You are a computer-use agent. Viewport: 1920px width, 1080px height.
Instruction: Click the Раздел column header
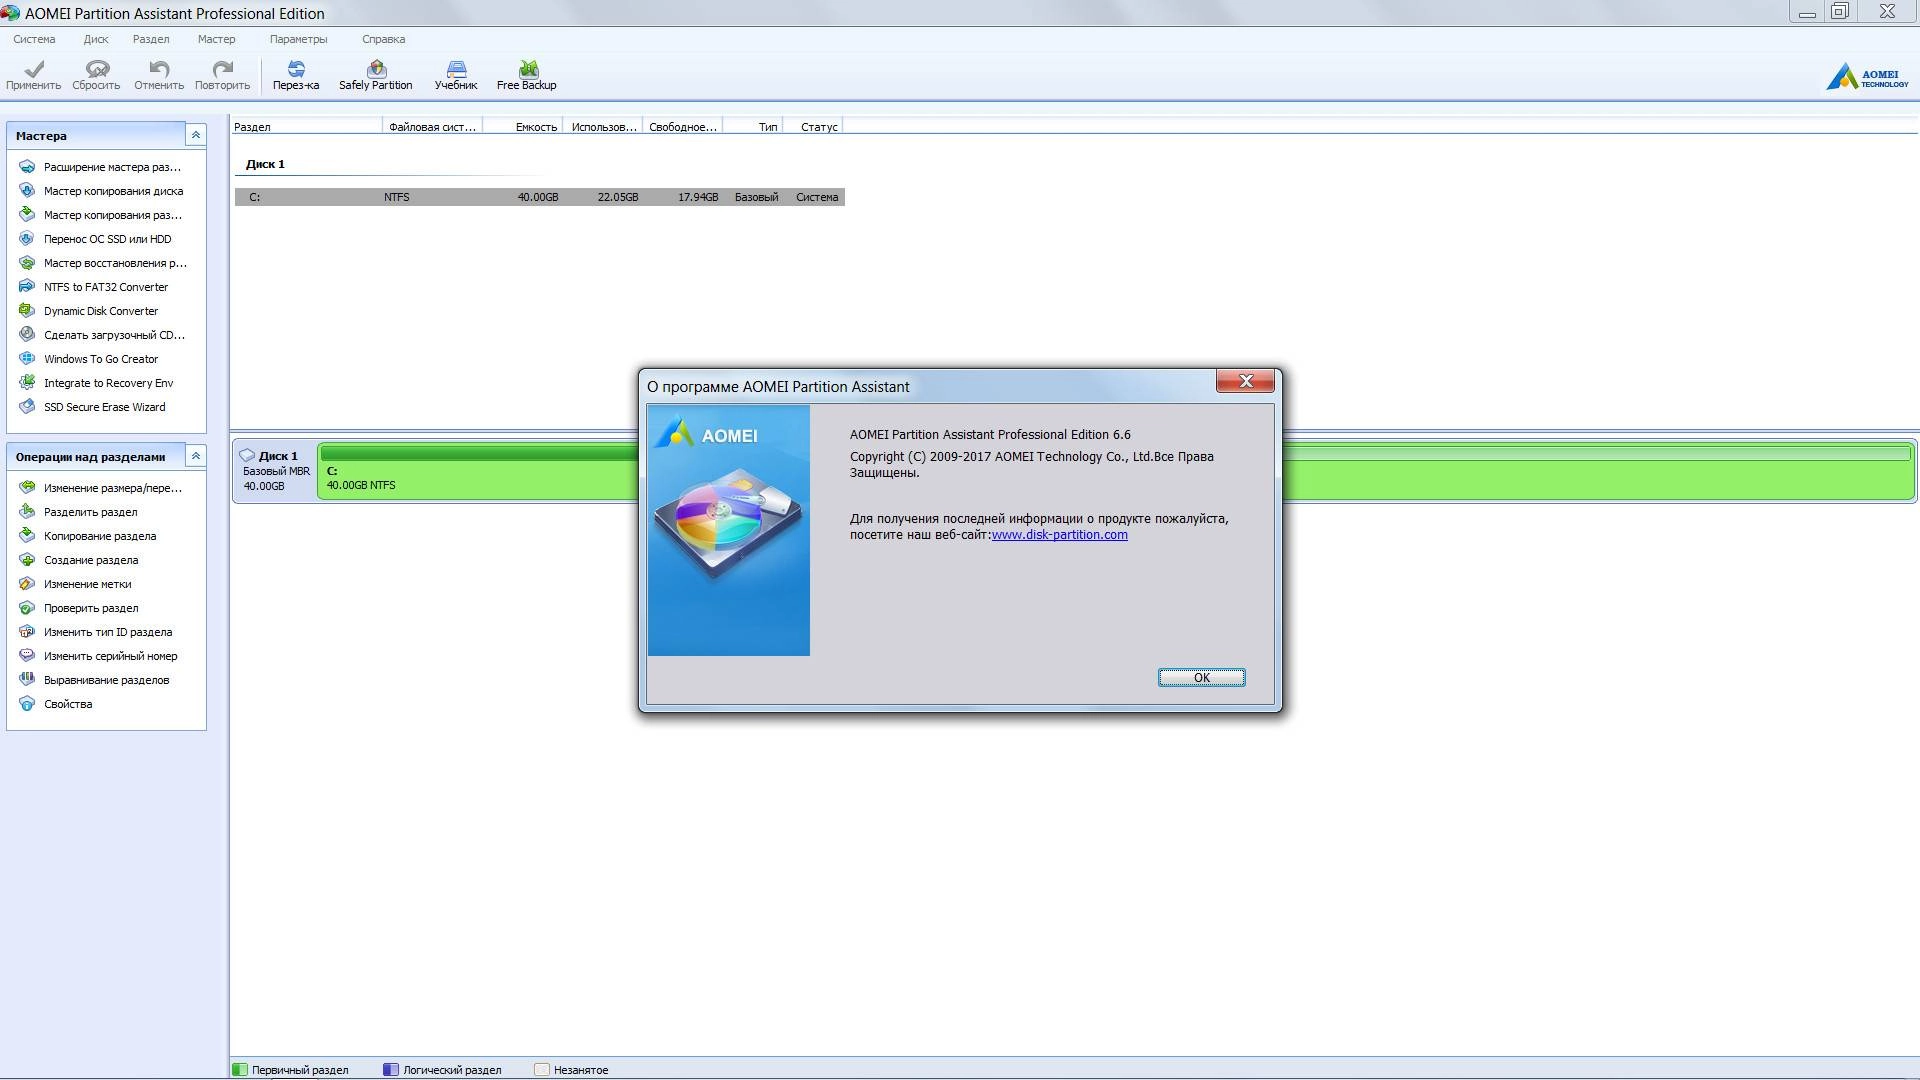(307, 127)
